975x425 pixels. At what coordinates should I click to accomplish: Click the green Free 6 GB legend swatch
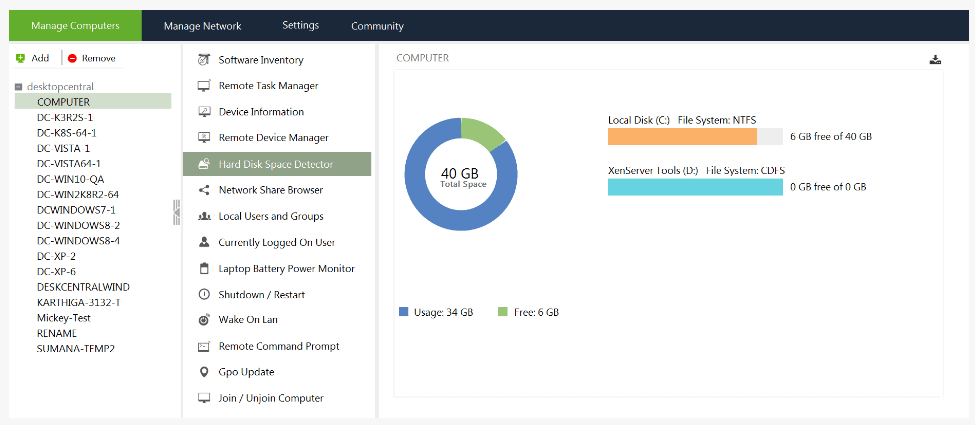503,312
